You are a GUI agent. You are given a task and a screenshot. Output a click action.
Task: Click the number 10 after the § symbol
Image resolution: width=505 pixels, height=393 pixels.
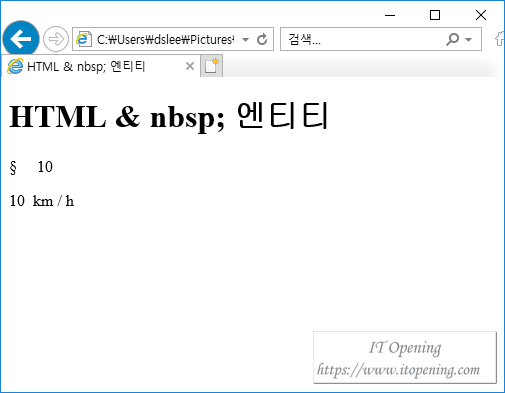point(45,167)
